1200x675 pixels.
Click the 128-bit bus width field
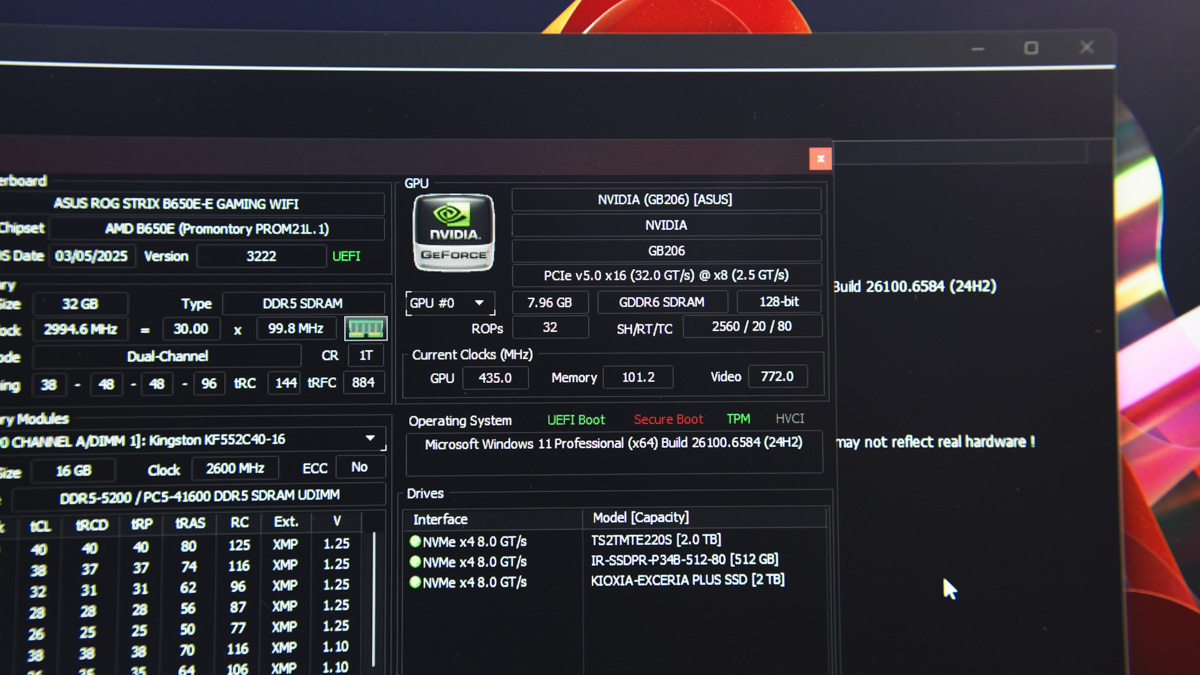pos(779,301)
